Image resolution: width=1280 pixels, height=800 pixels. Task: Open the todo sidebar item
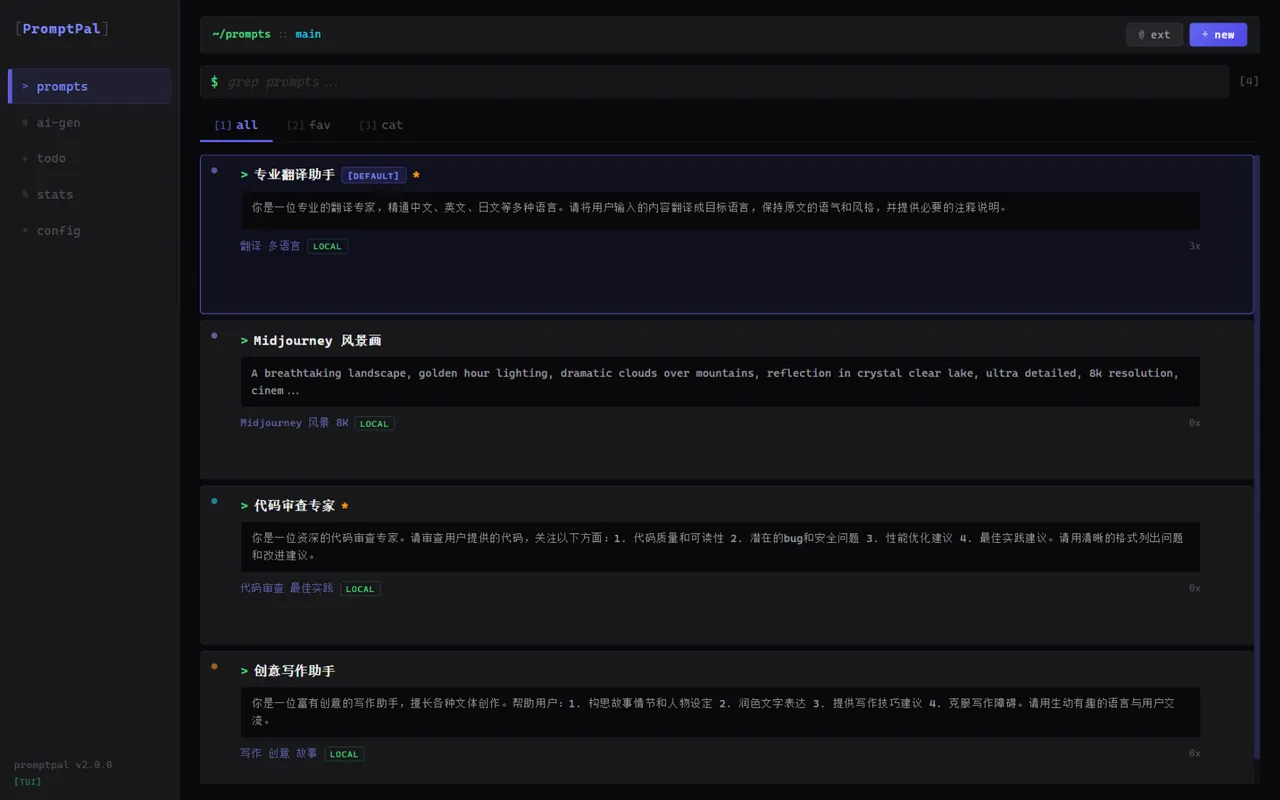pos(90,158)
